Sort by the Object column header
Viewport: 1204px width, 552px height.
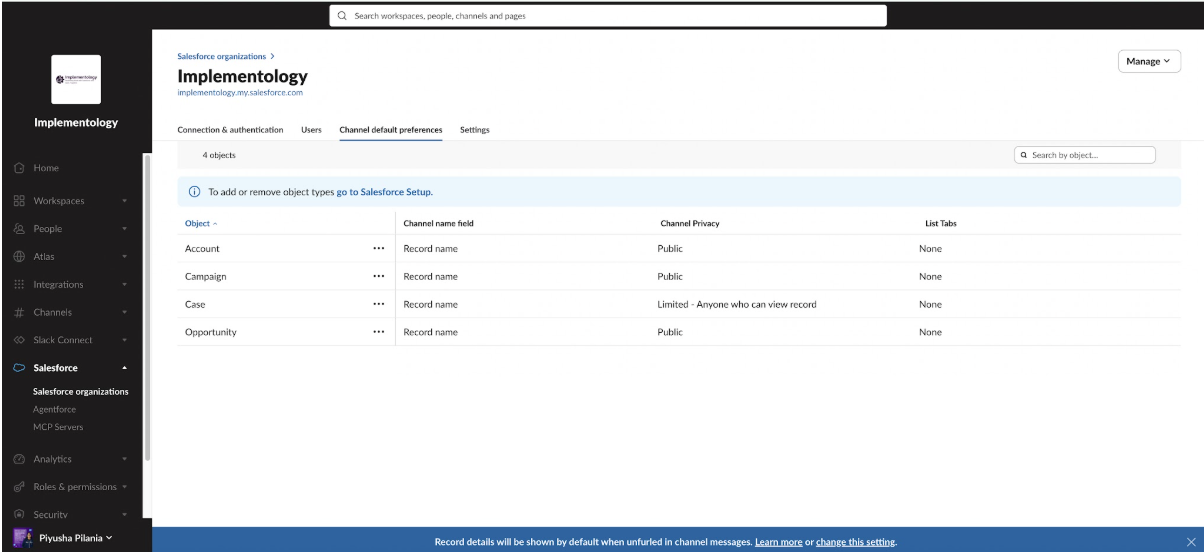pos(202,223)
